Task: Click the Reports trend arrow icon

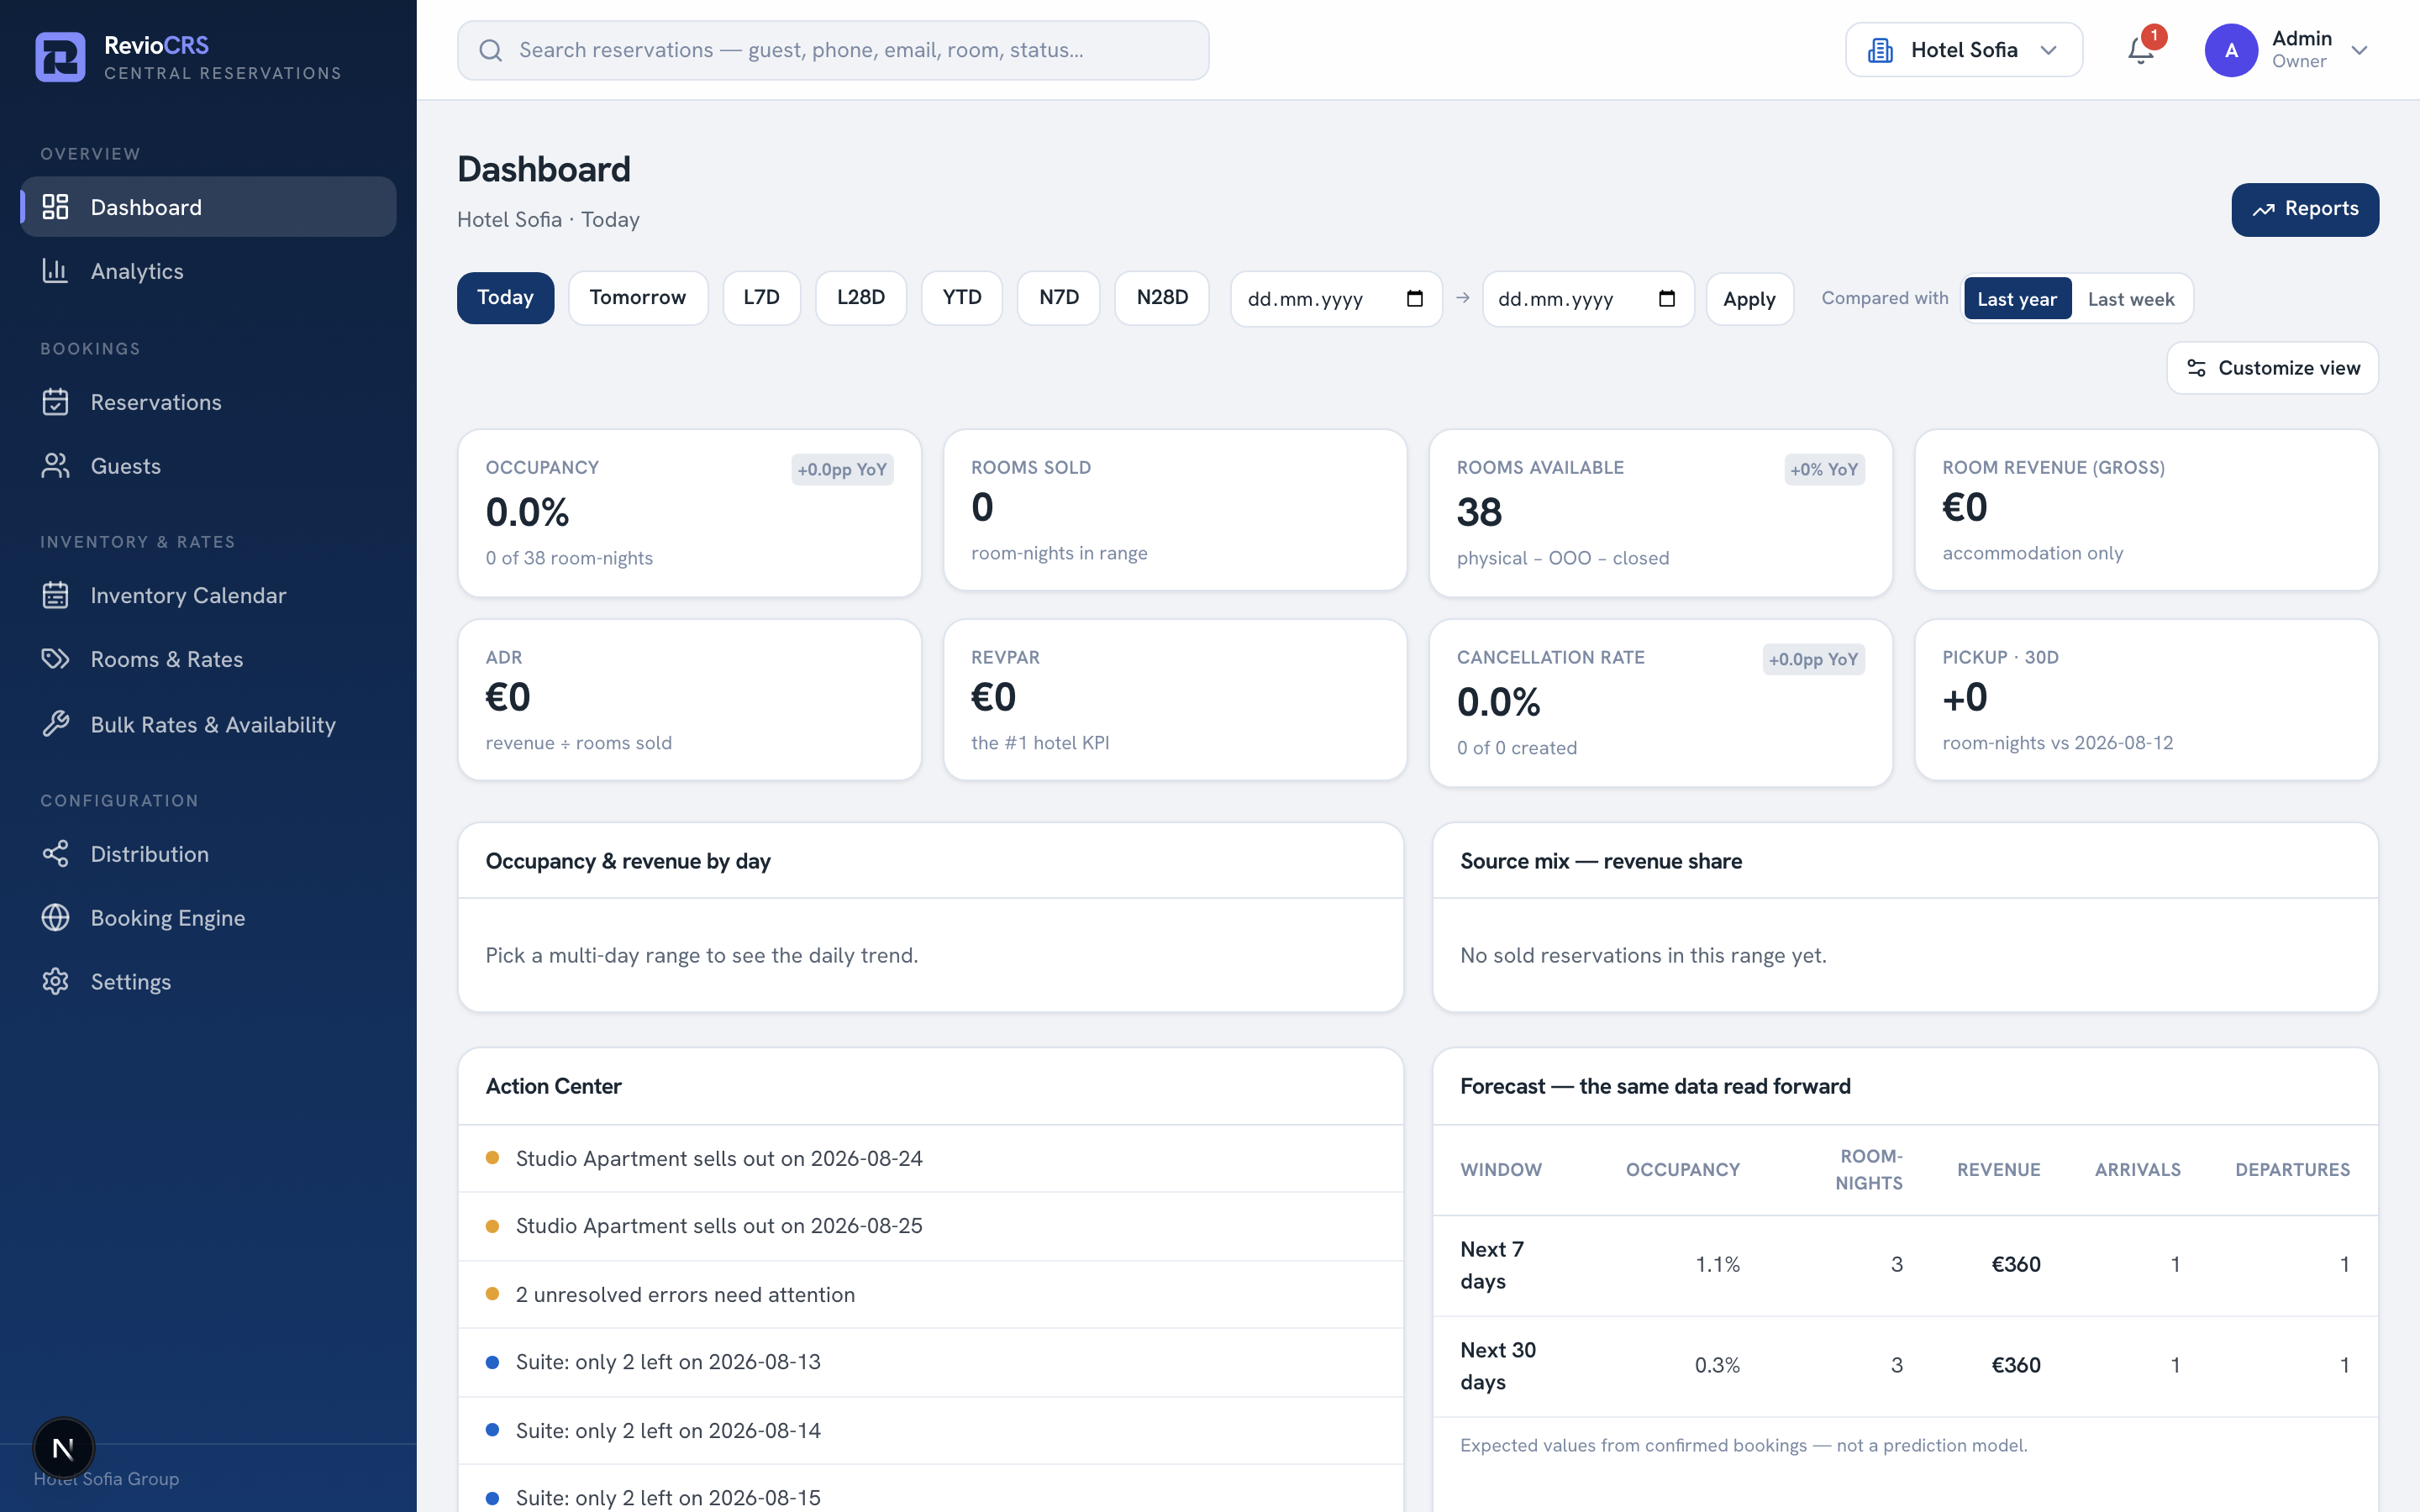Action: point(2263,209)
